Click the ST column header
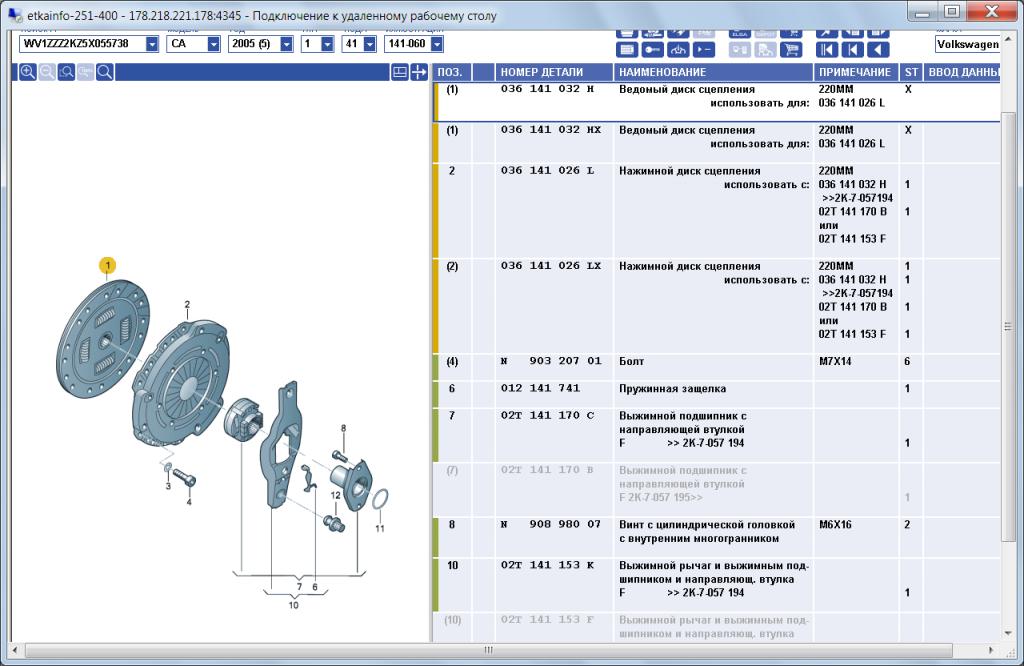This screenshot has height=666, width=1024. pyautogui.click(x=911, y=72)
